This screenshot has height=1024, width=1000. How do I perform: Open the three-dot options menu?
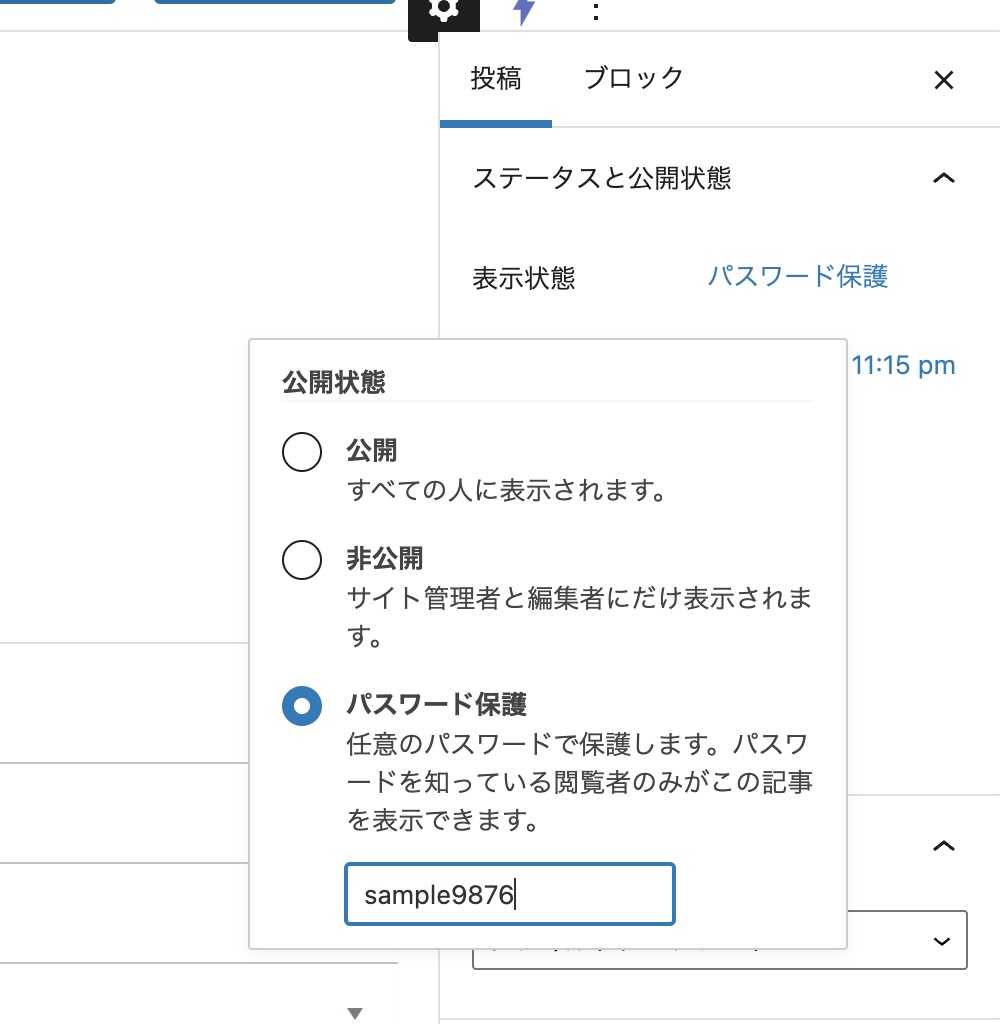point(596,11)
